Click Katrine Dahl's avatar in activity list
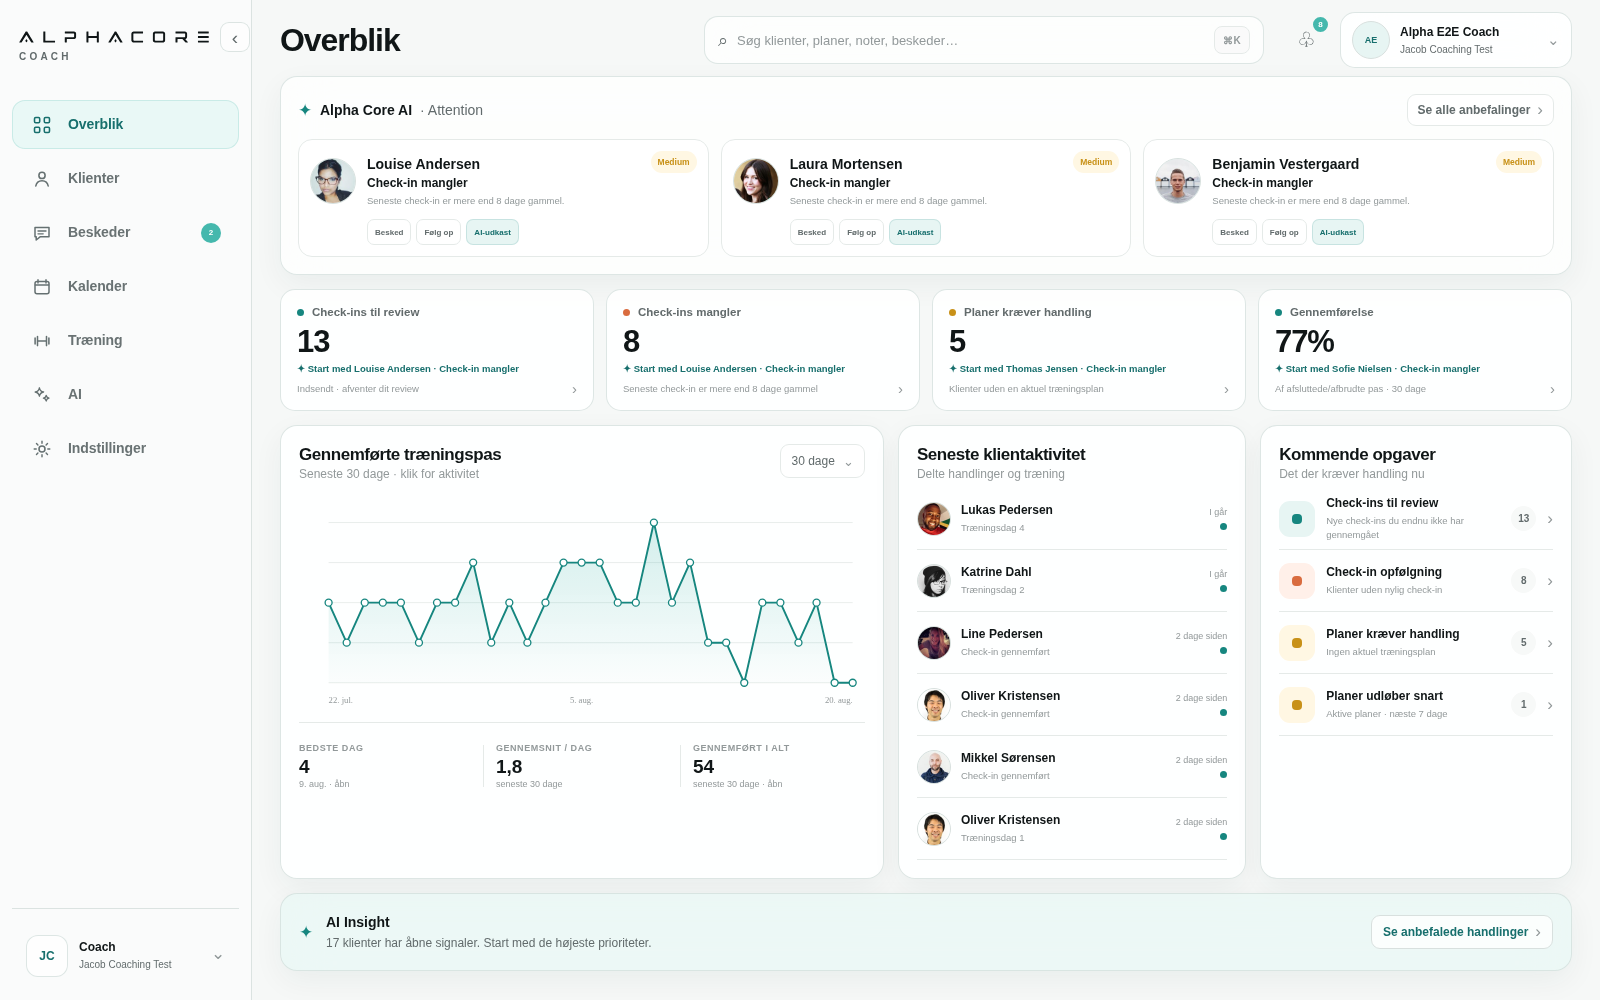Image resolution: width=1600 pixels, height=1000 pixels. (x=934, y=581)
